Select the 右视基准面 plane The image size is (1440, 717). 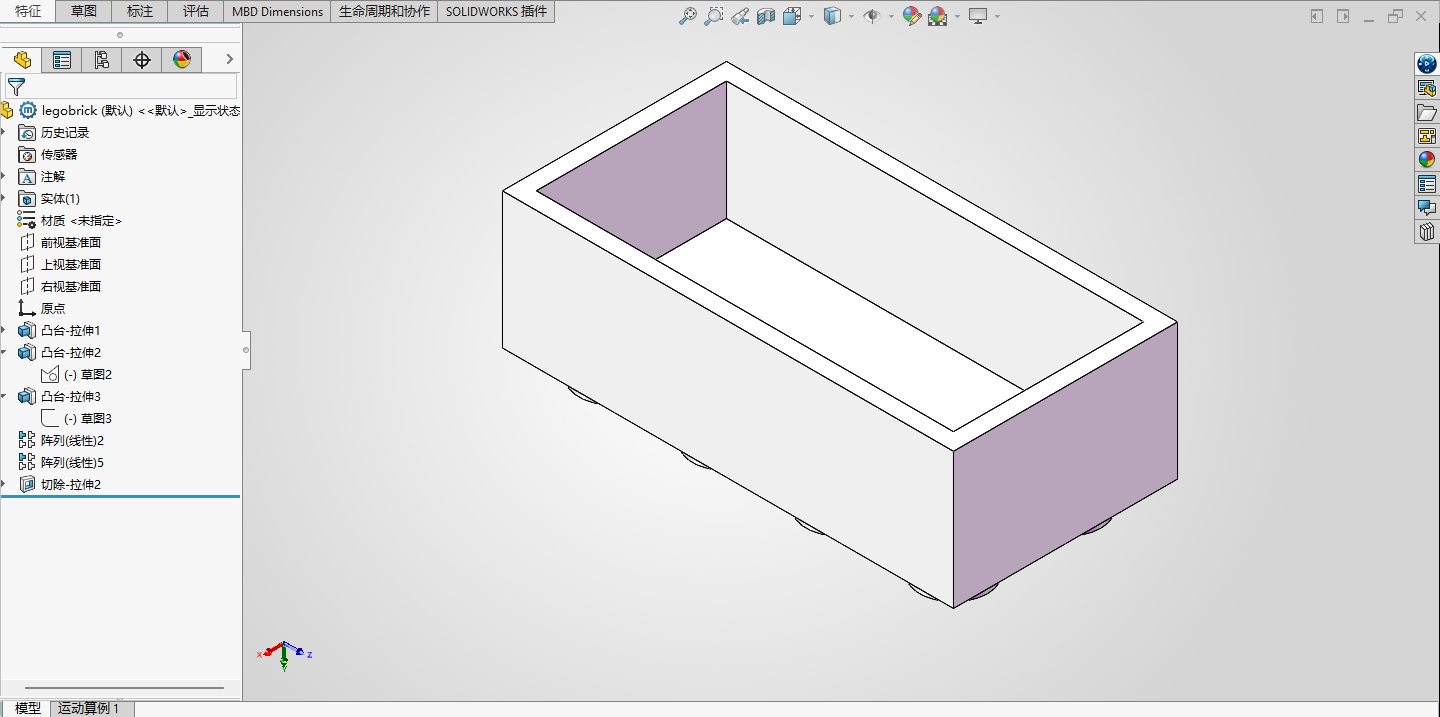click(60, 287)
